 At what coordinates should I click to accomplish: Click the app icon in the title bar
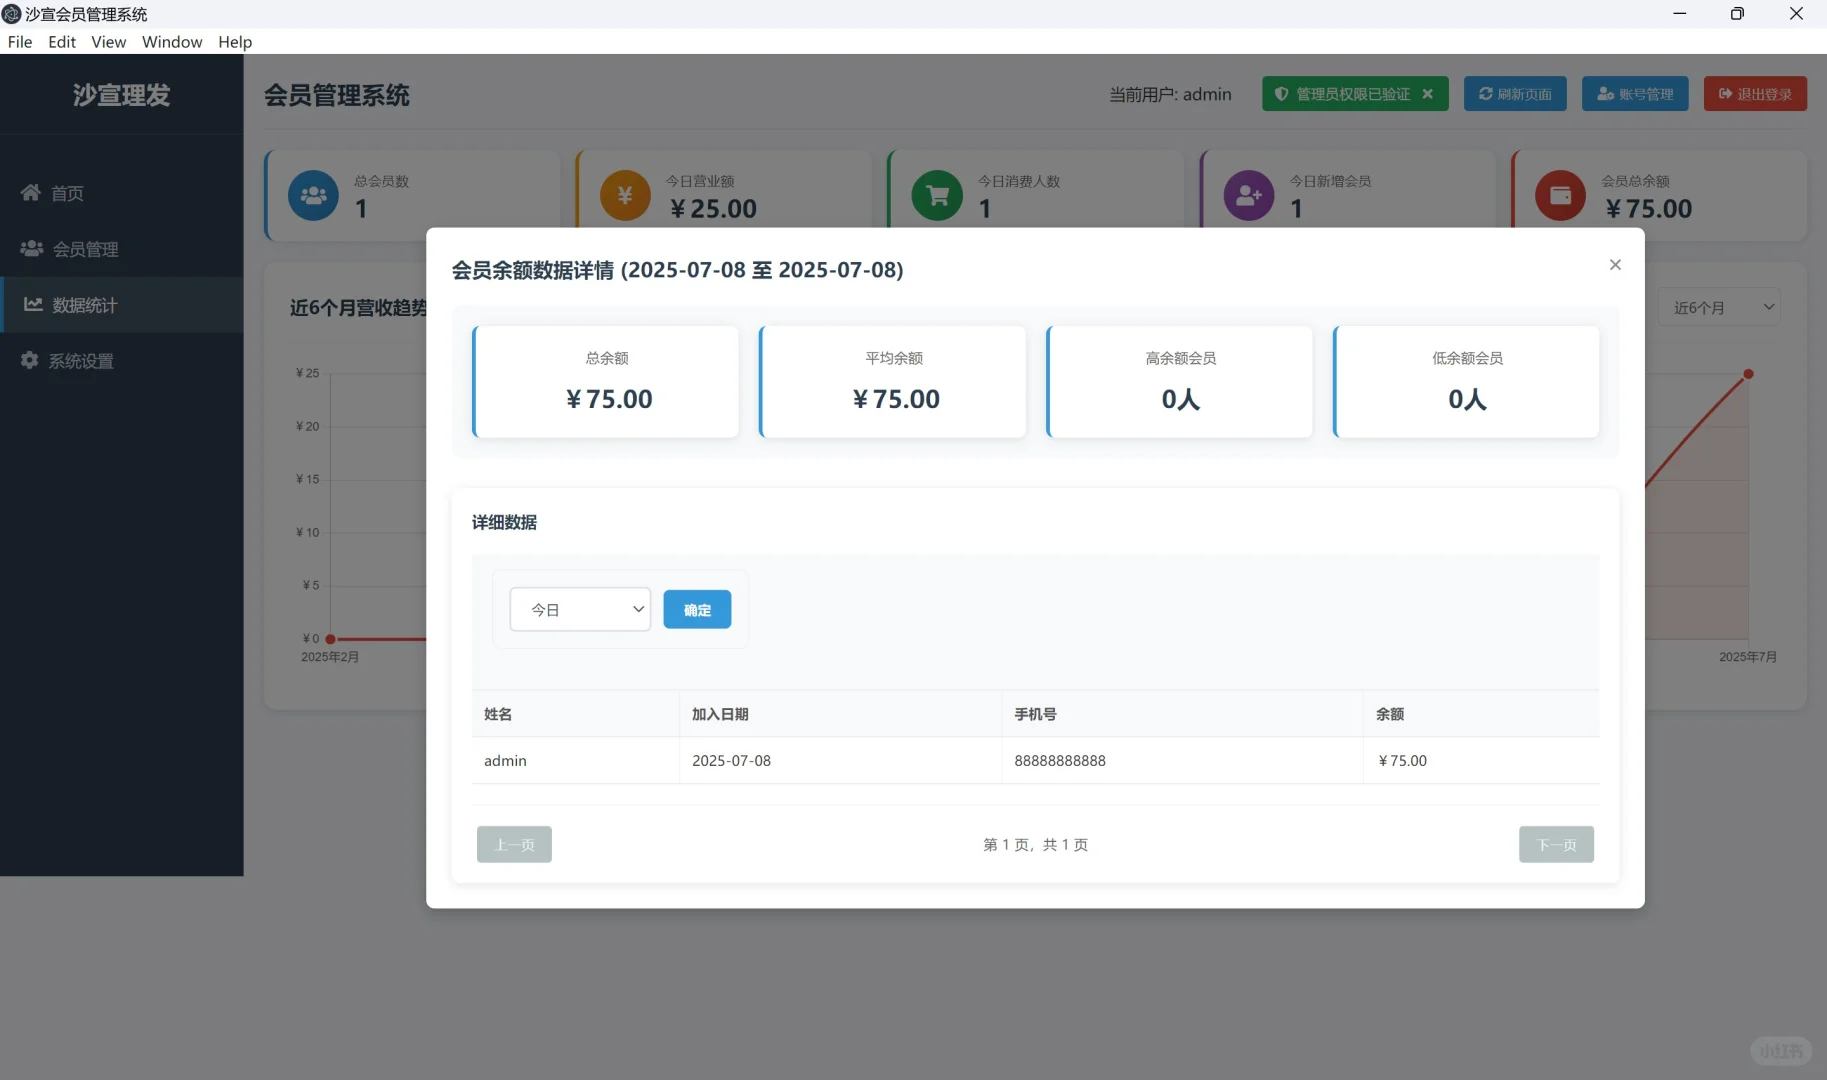[x=12, y=14]
